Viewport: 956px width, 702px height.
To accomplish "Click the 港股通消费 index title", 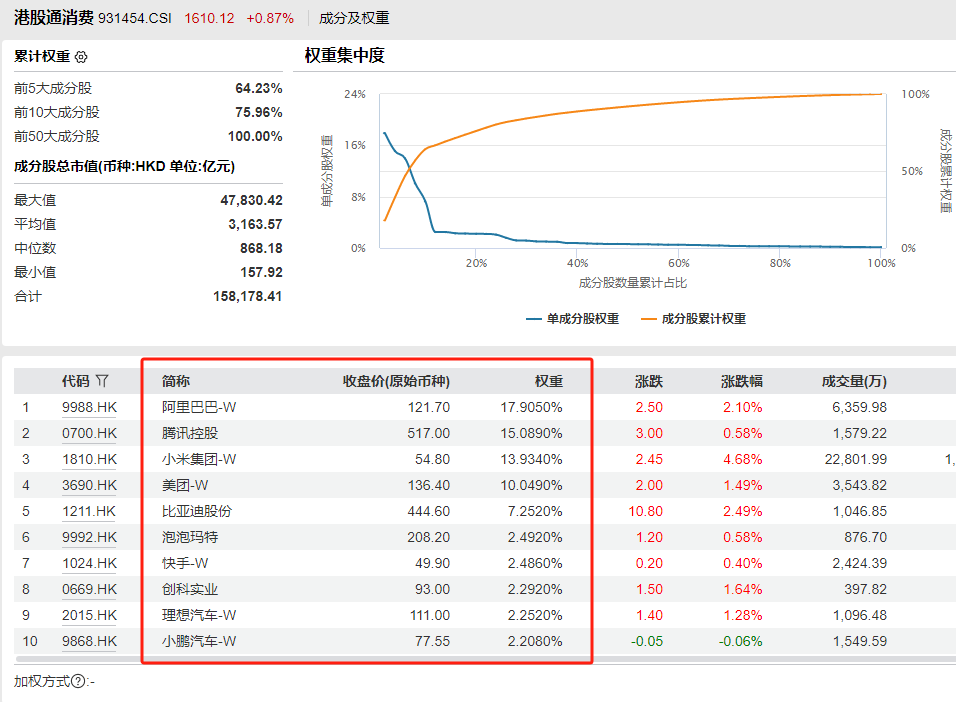I will click(x=54, y=18).
